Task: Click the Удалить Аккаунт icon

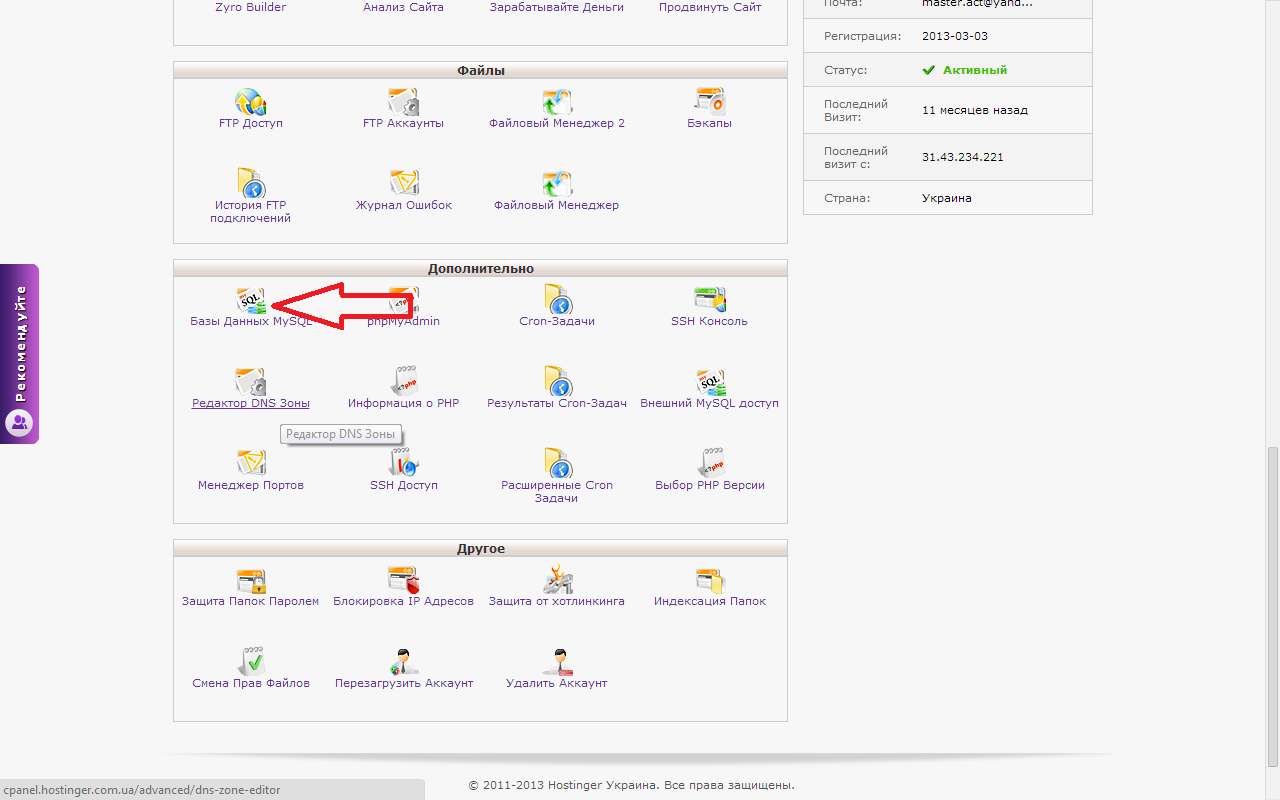Action: 557,661
